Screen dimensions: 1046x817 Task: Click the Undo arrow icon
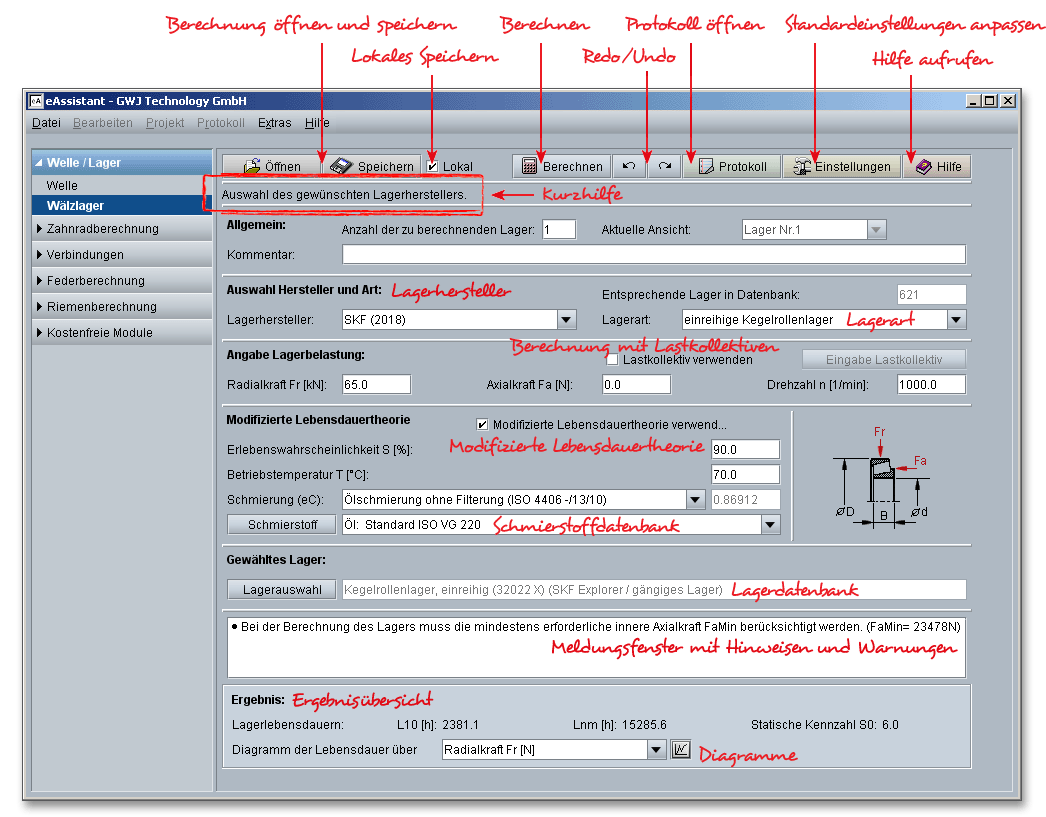(629, 166)
